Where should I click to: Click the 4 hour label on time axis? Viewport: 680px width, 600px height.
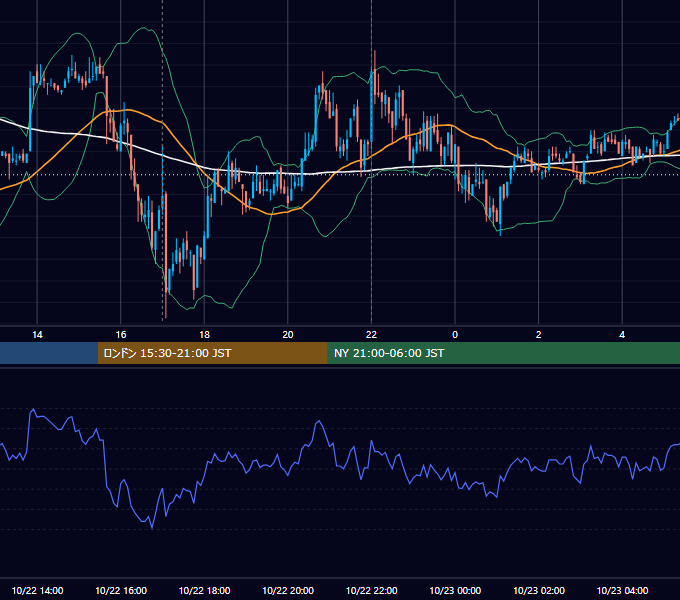(x=622, y=335)
